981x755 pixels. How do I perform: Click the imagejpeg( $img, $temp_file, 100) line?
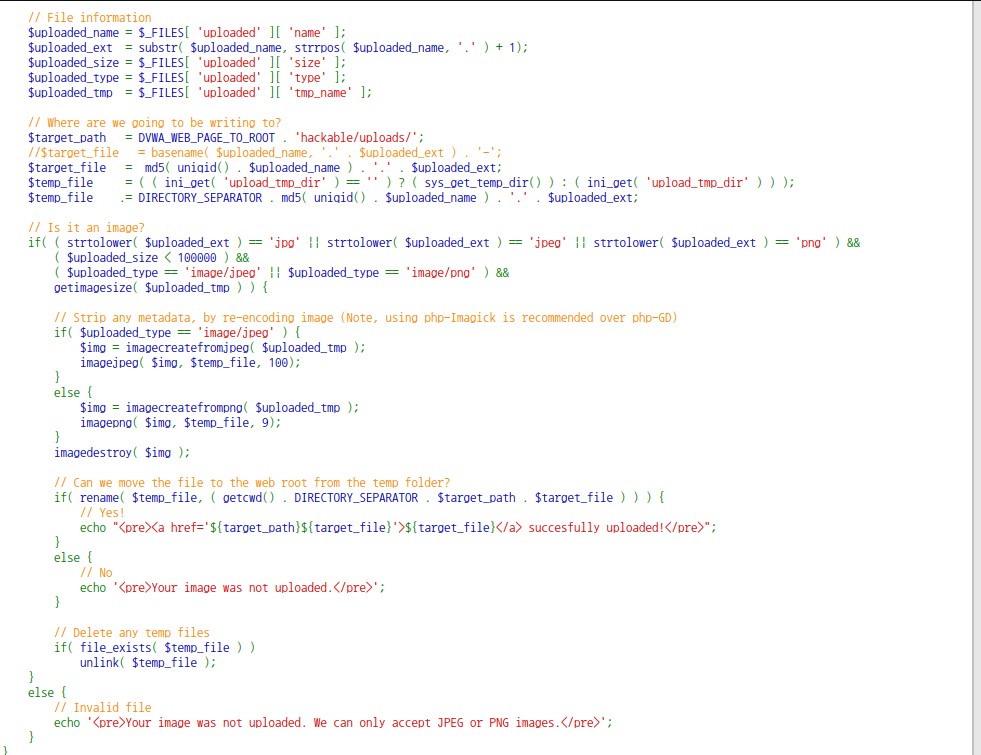tap(190, 363)
